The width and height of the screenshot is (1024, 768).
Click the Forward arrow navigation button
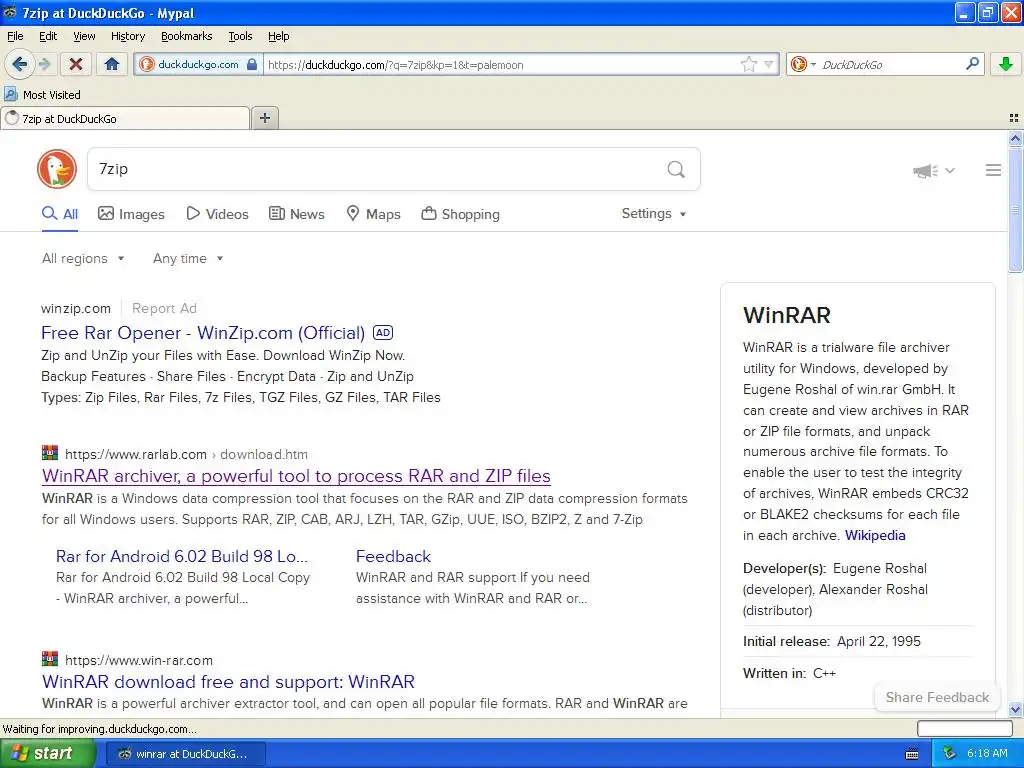tap(44, 64)
